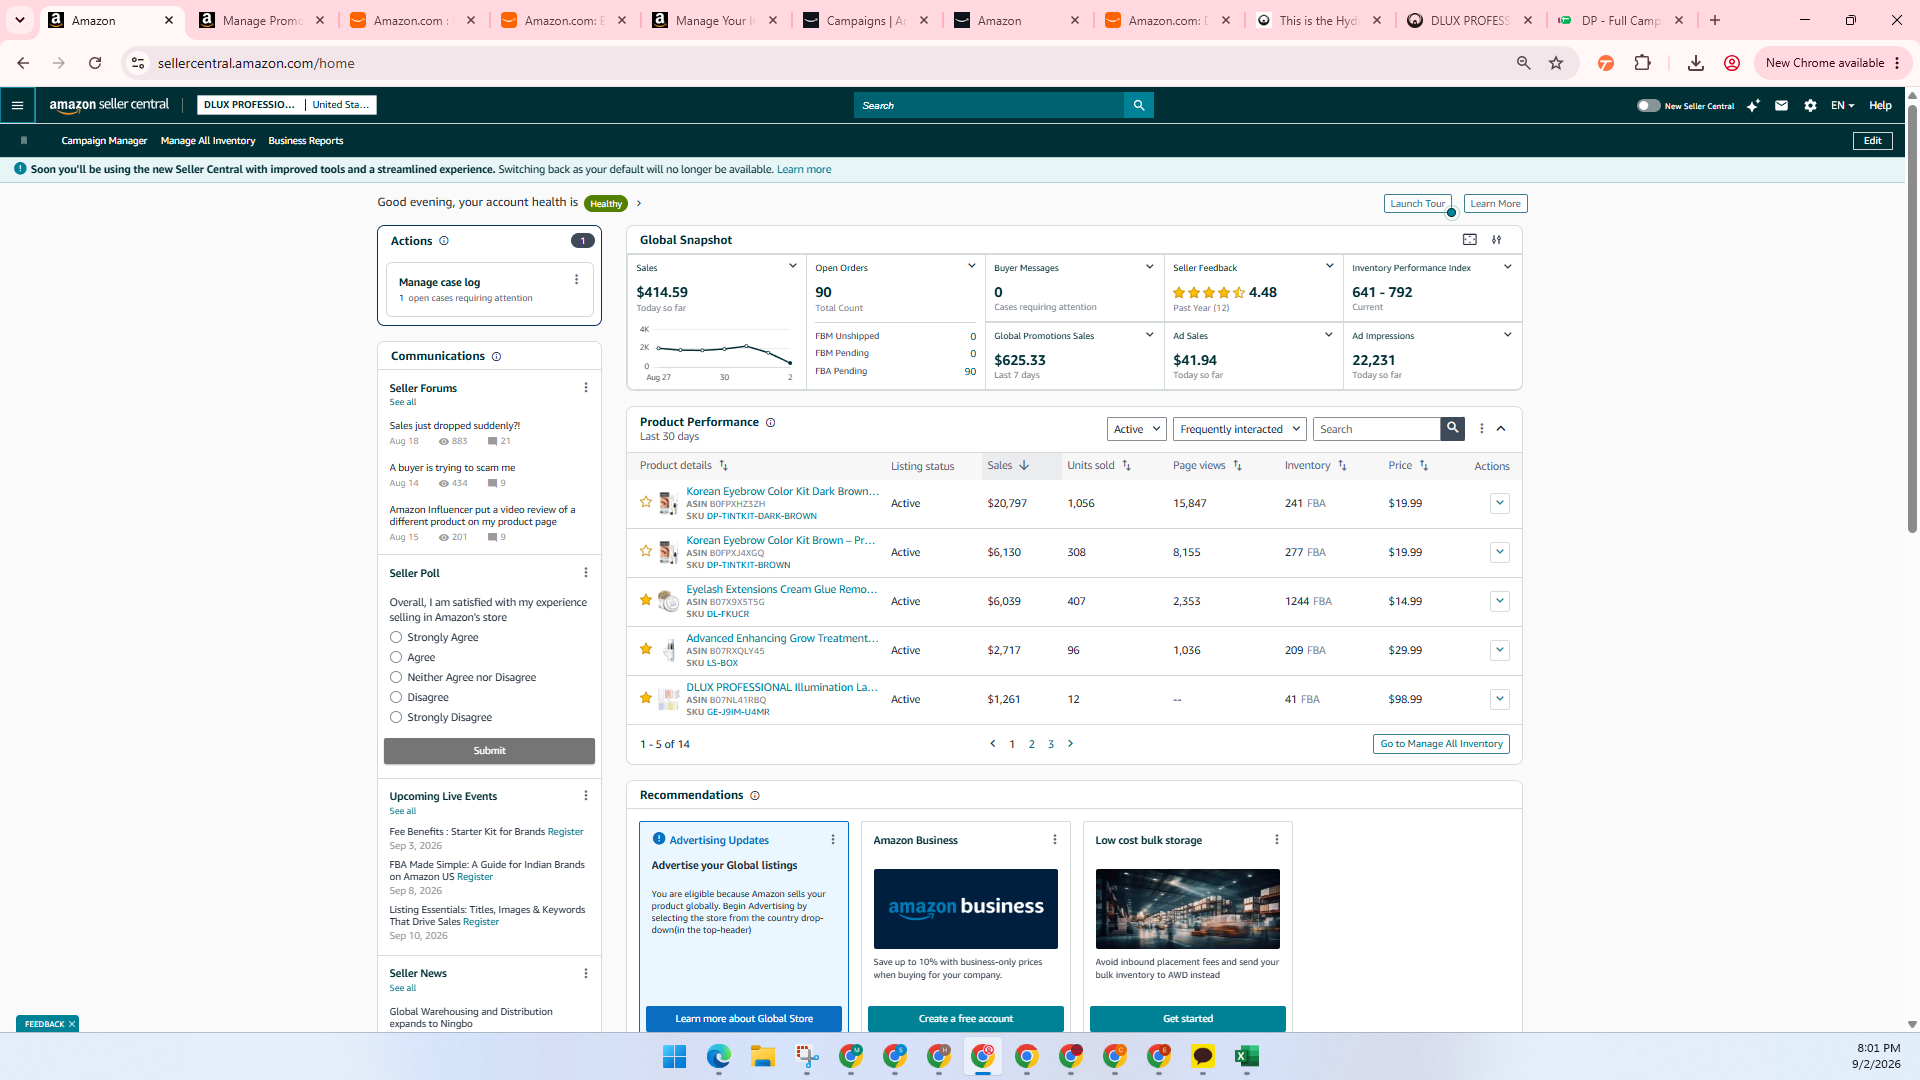
Task: Open Business Reports from favorites bar
Action: (305, 141)
